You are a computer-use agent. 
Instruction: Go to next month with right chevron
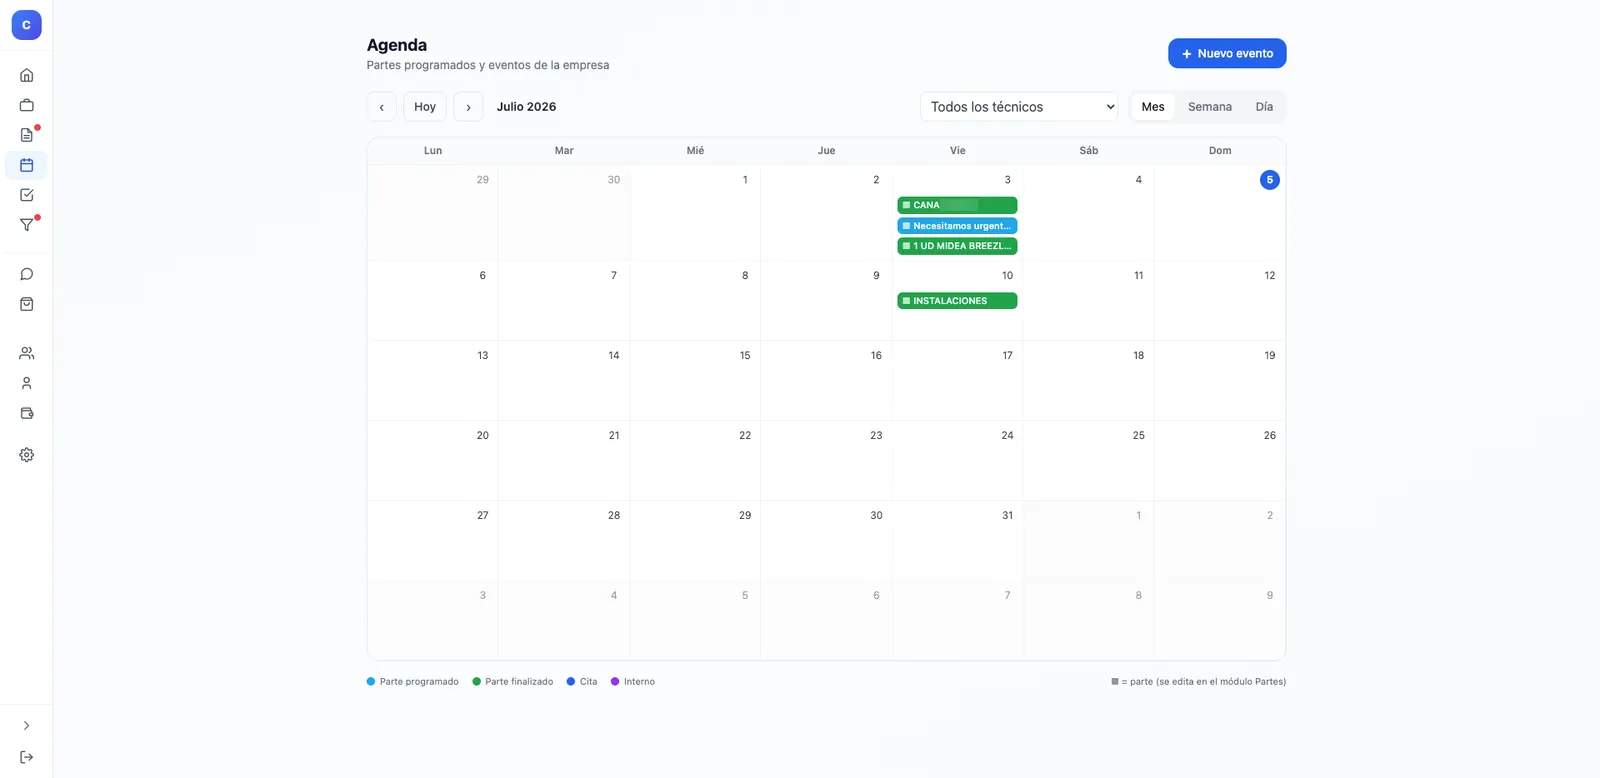468,107
